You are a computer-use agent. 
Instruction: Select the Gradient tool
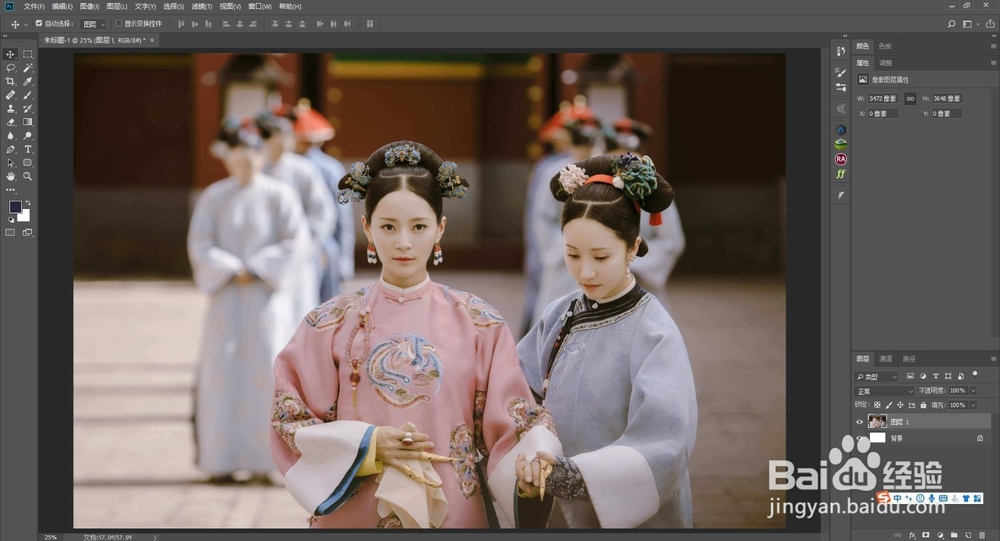pos(28,122)
